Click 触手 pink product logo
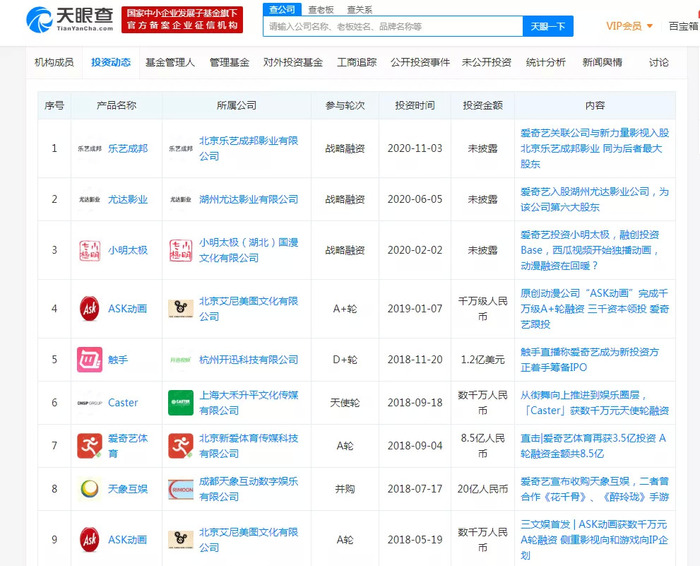 coord(90,360)
